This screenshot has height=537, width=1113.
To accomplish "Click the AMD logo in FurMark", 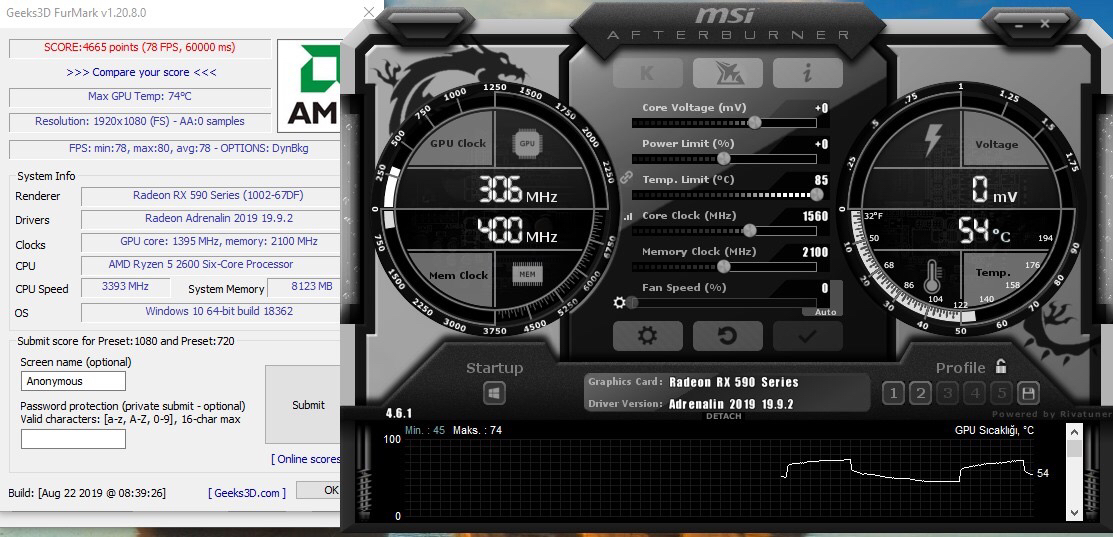I will click(309, 86).
